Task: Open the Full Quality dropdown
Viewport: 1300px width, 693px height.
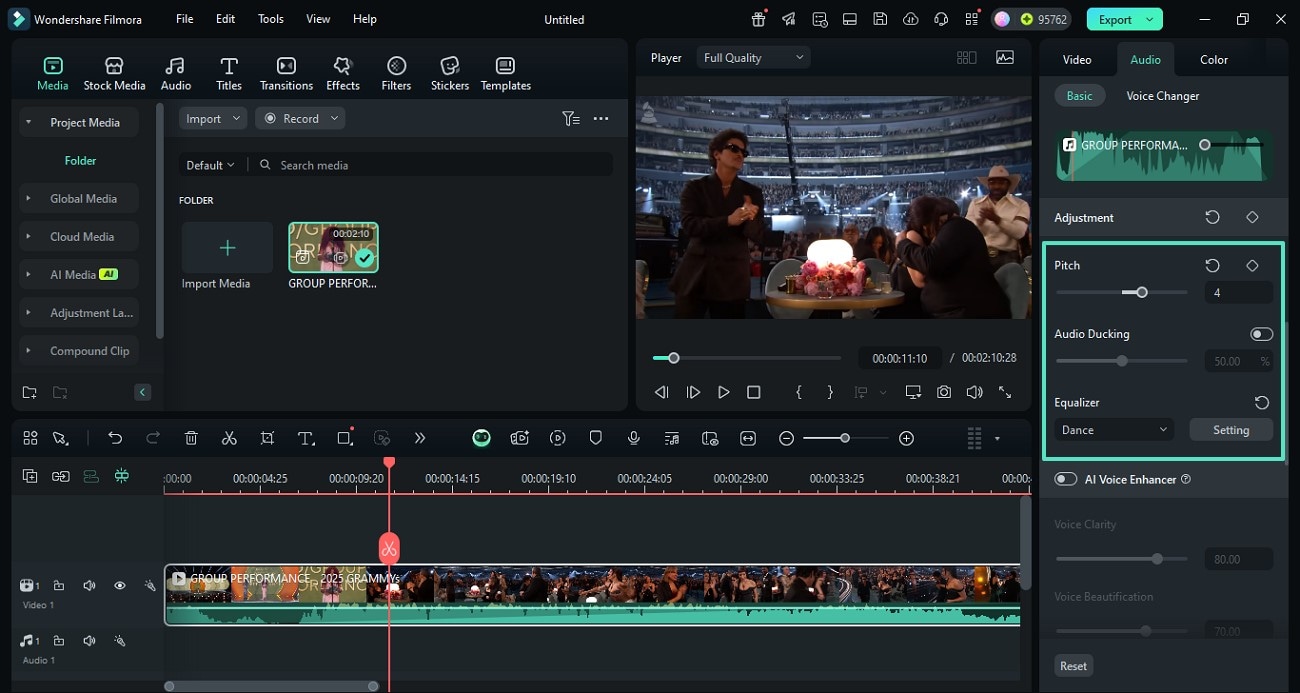Action: [753, 58]
